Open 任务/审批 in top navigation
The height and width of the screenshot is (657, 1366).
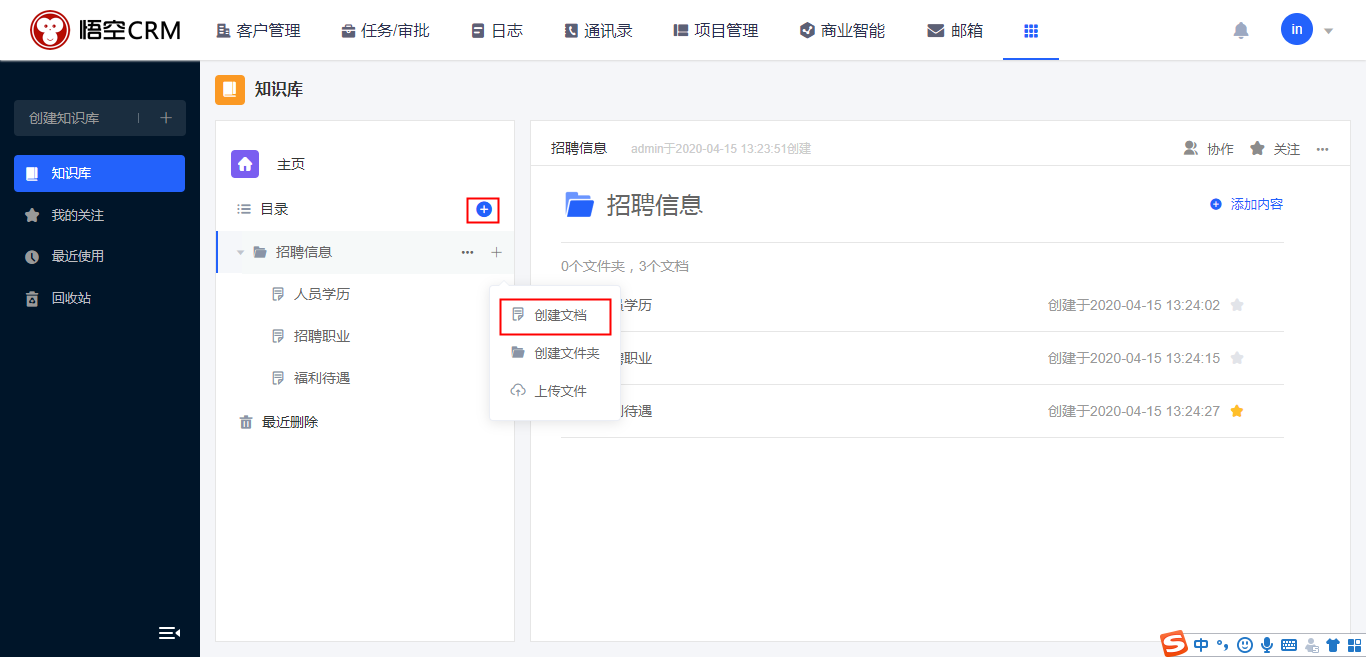tap(385, 31)
